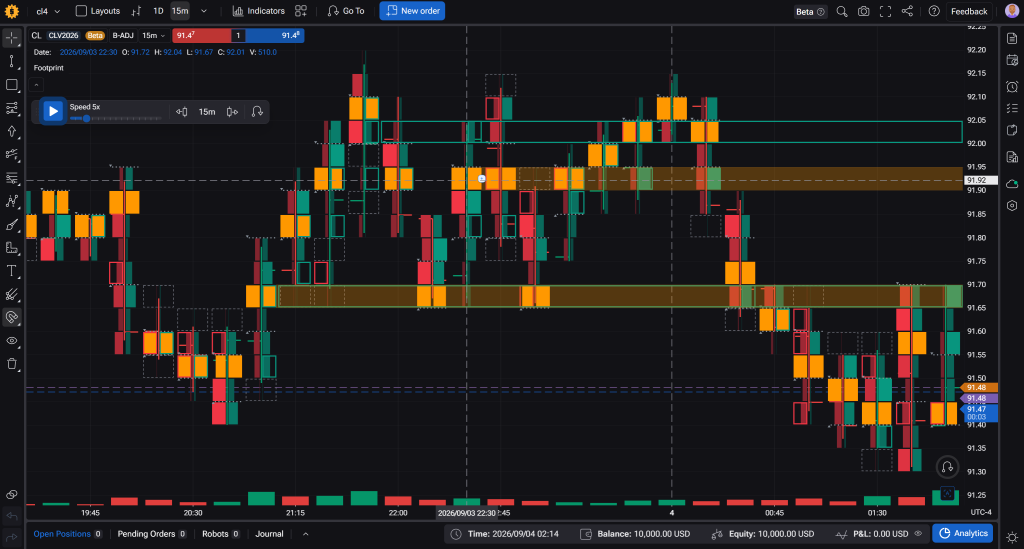1024x549 pixels.
Task: Switch to the Open Positions tab
Action: click(67, 534)
